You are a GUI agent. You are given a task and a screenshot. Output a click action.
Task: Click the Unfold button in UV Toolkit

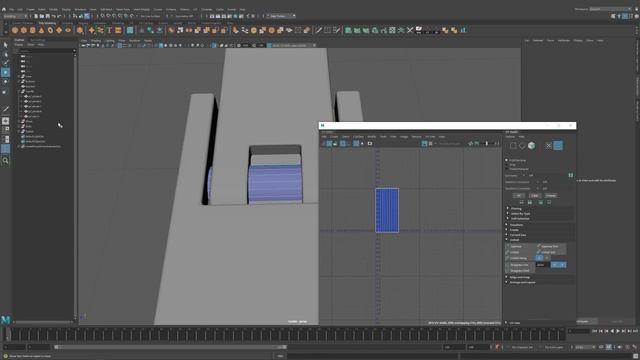[520, 252]
